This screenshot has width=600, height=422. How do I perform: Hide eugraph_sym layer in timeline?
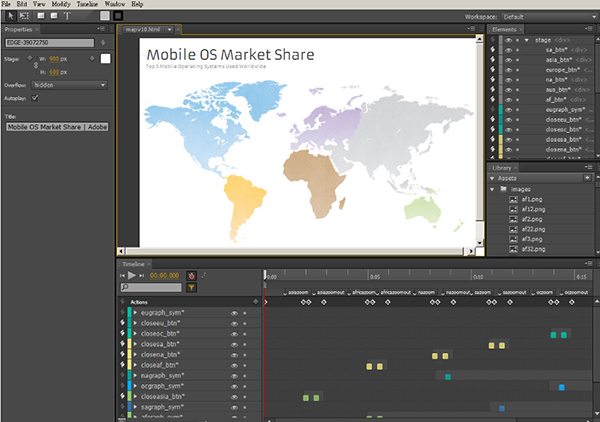(234, 312)
